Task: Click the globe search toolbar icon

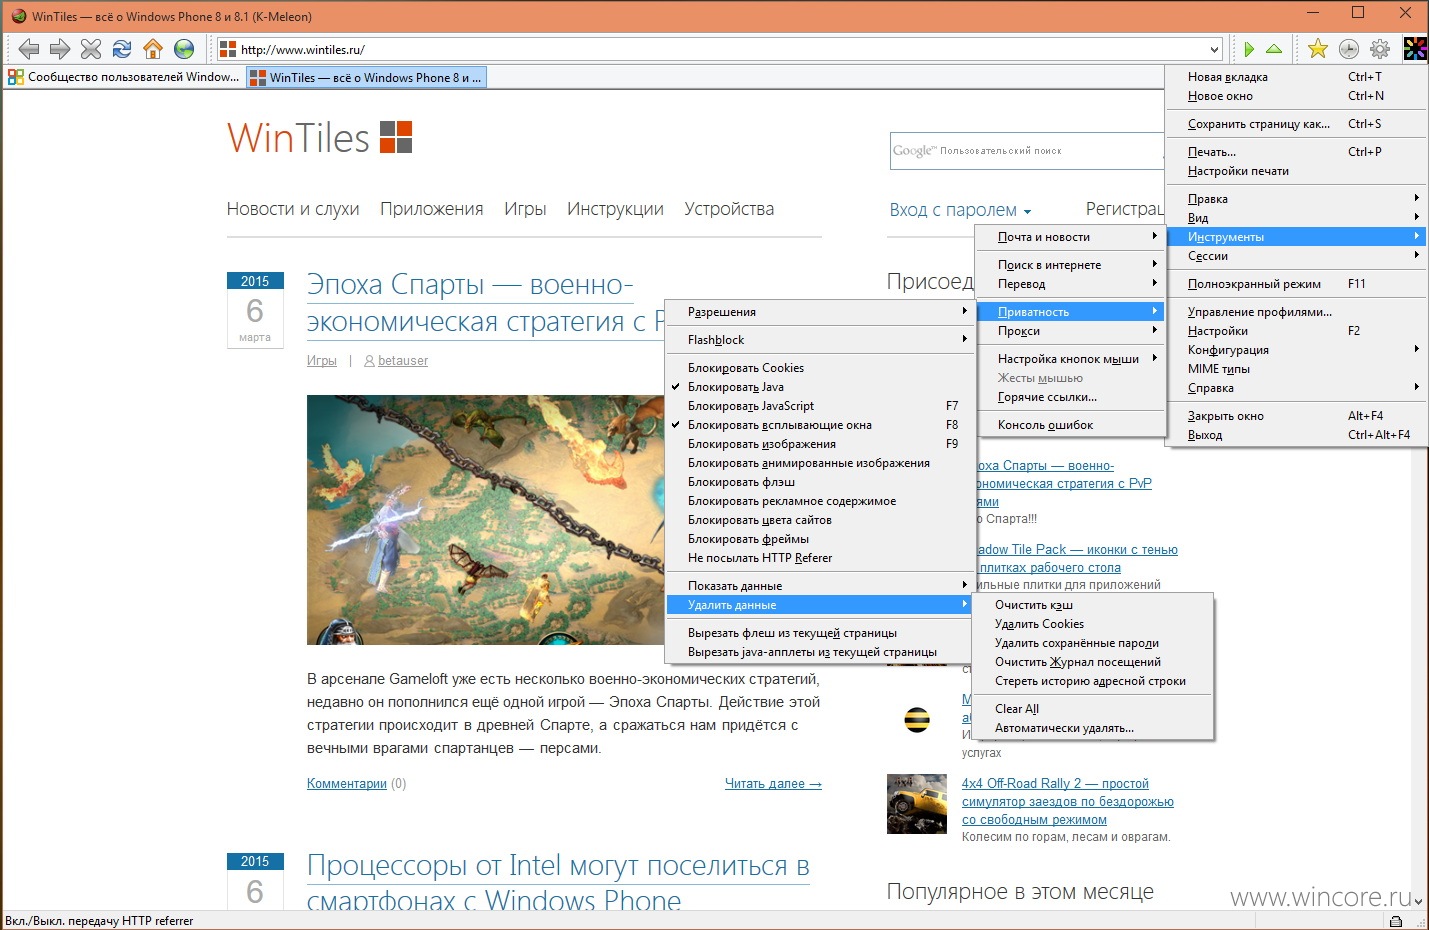Action: [x=184, y=49]
